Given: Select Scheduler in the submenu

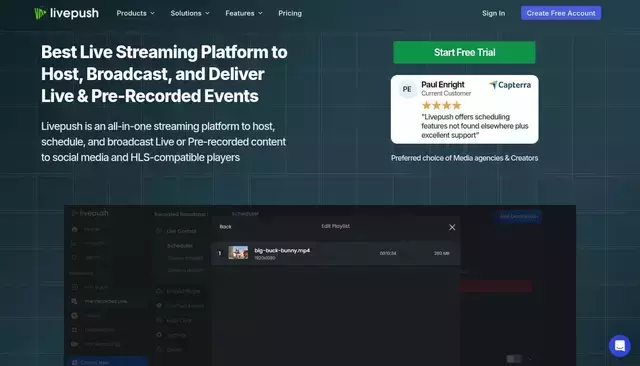Looking at the screenshot, I should tap(180, 246).
